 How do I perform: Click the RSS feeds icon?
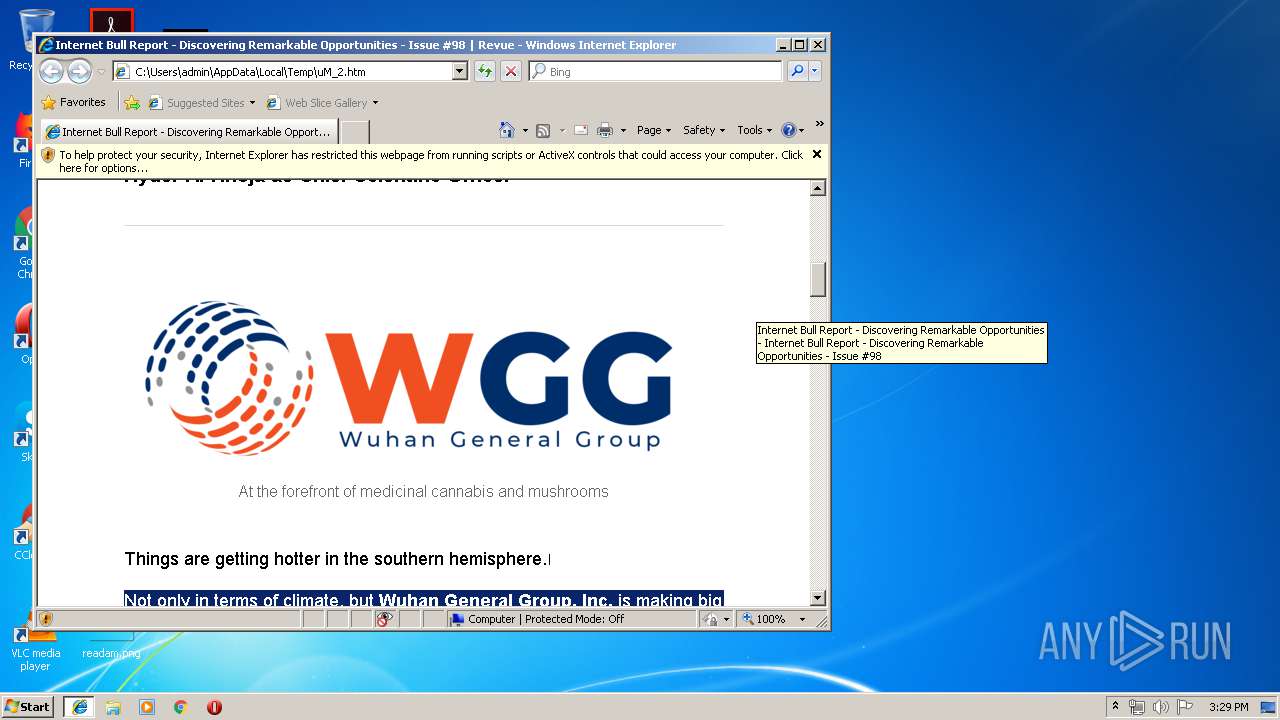pos(543,130)
